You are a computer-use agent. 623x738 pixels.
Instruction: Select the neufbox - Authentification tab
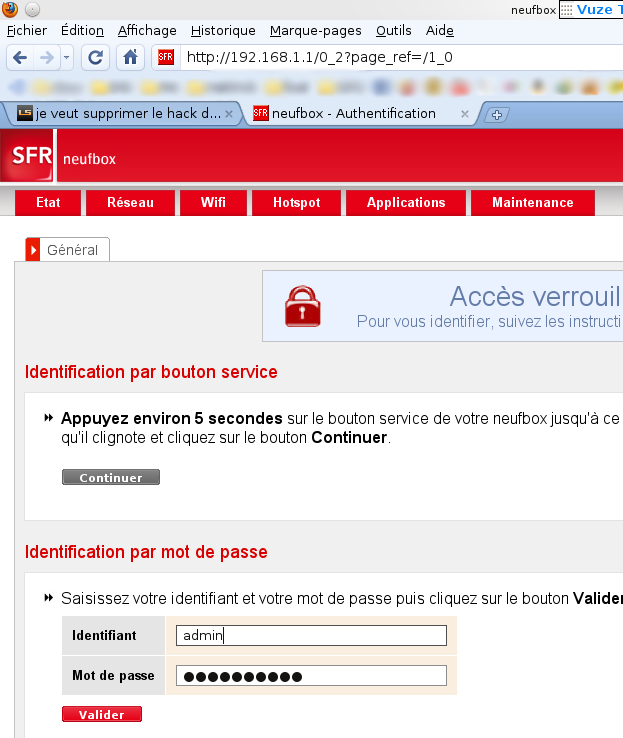[x=362, y=113]
